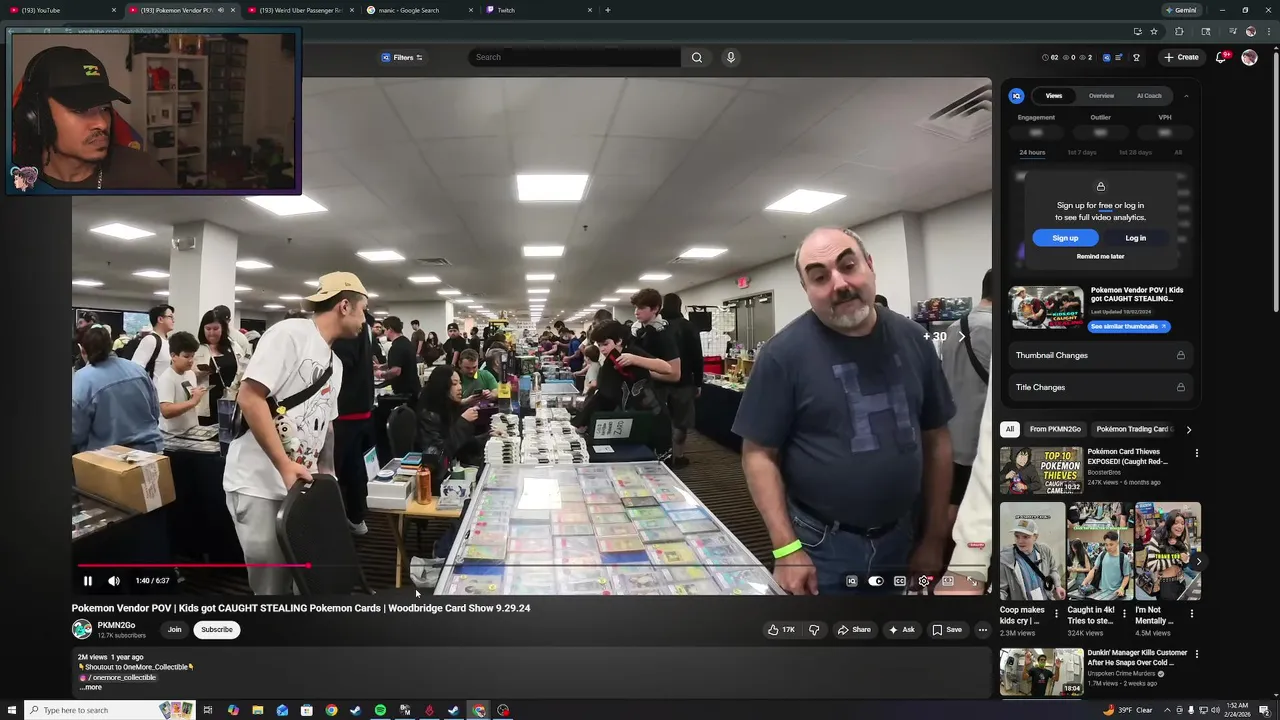Viewport: 1280px width, 720px height.
Task: Open the Create menu
Action: pyautogui.click(x=1181, y=57)
